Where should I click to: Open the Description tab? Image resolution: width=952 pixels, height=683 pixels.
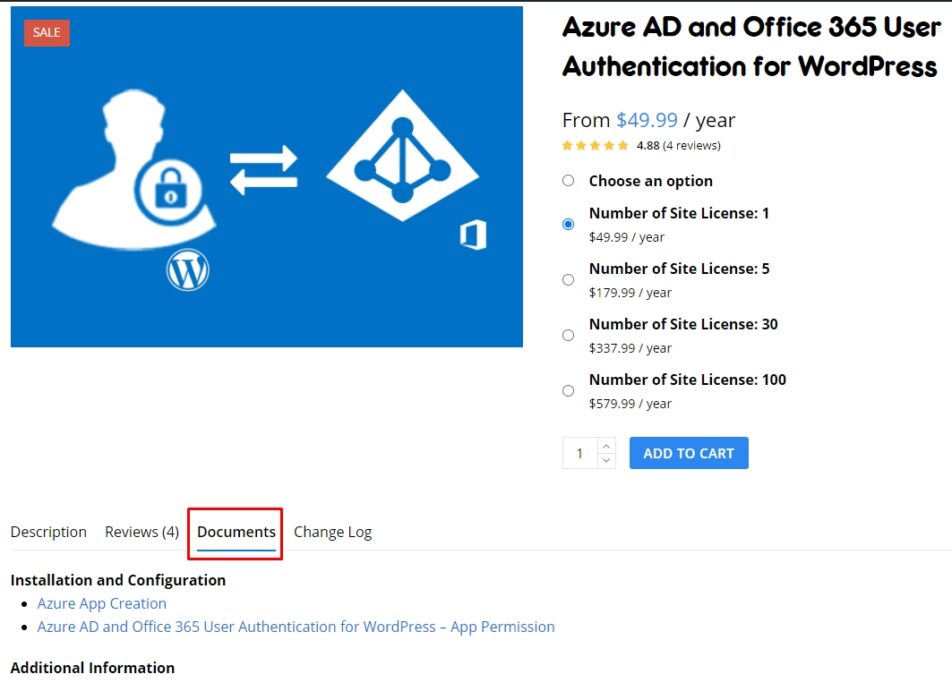(49, 532)
